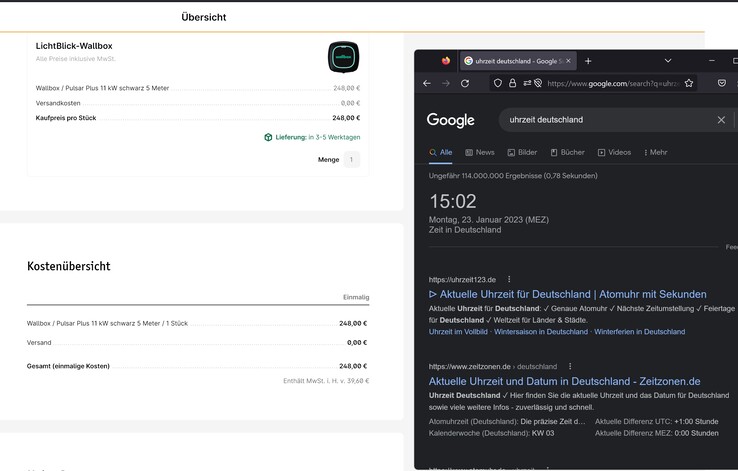Open options menu for uhrzeit123.de result
Viewport: 738px width, 471px height.
pyautogui.click(x=509, y=279)
